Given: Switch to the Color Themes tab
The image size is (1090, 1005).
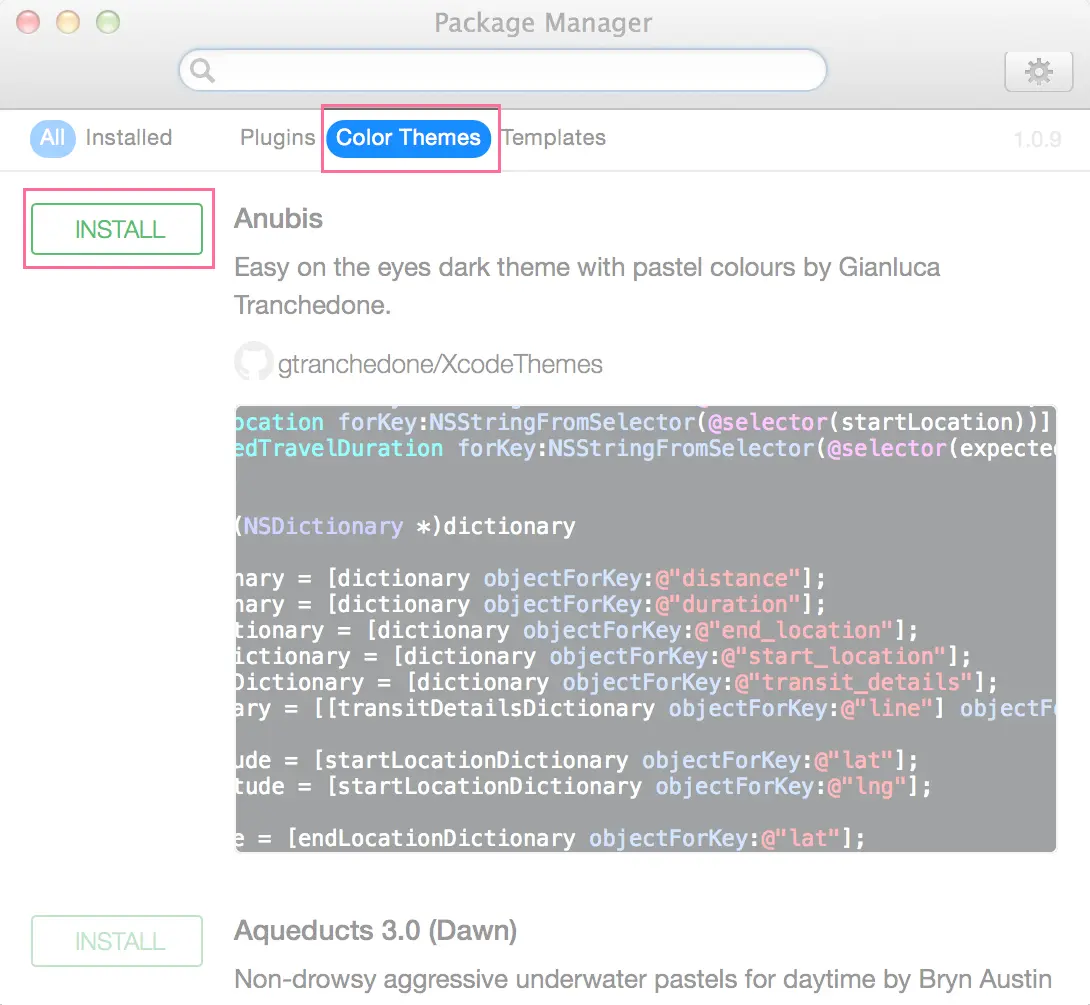Looking at the screenshot, I should [409, 138].
